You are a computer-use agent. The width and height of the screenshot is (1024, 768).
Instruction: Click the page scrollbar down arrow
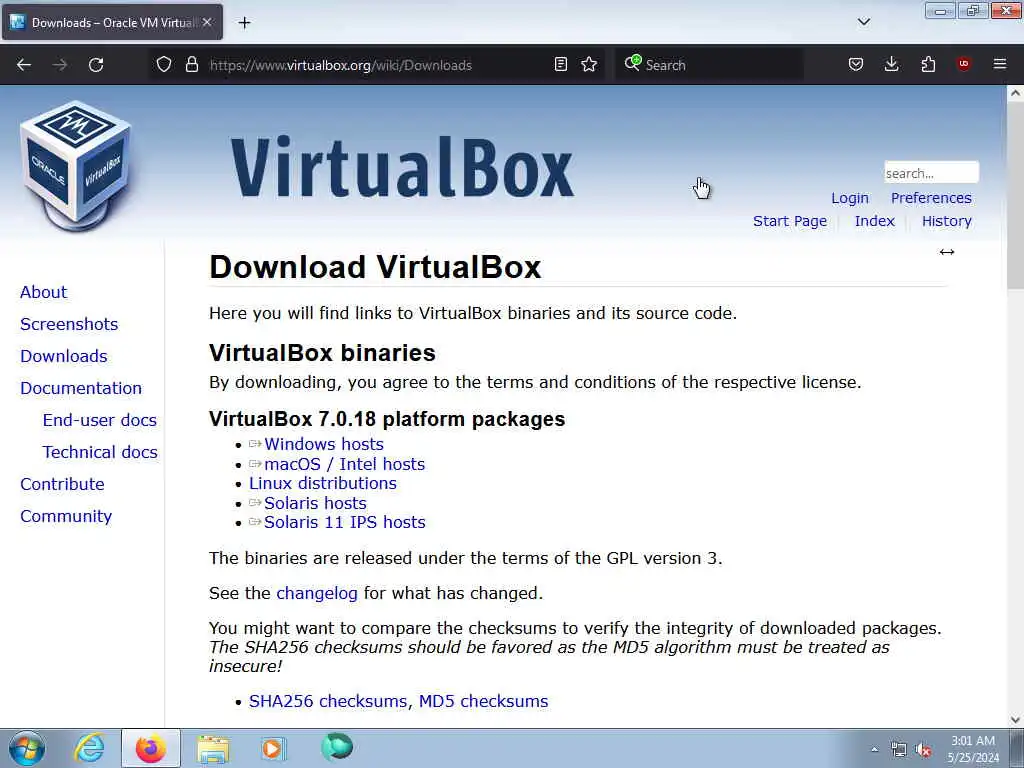[x=1015, y=720]
